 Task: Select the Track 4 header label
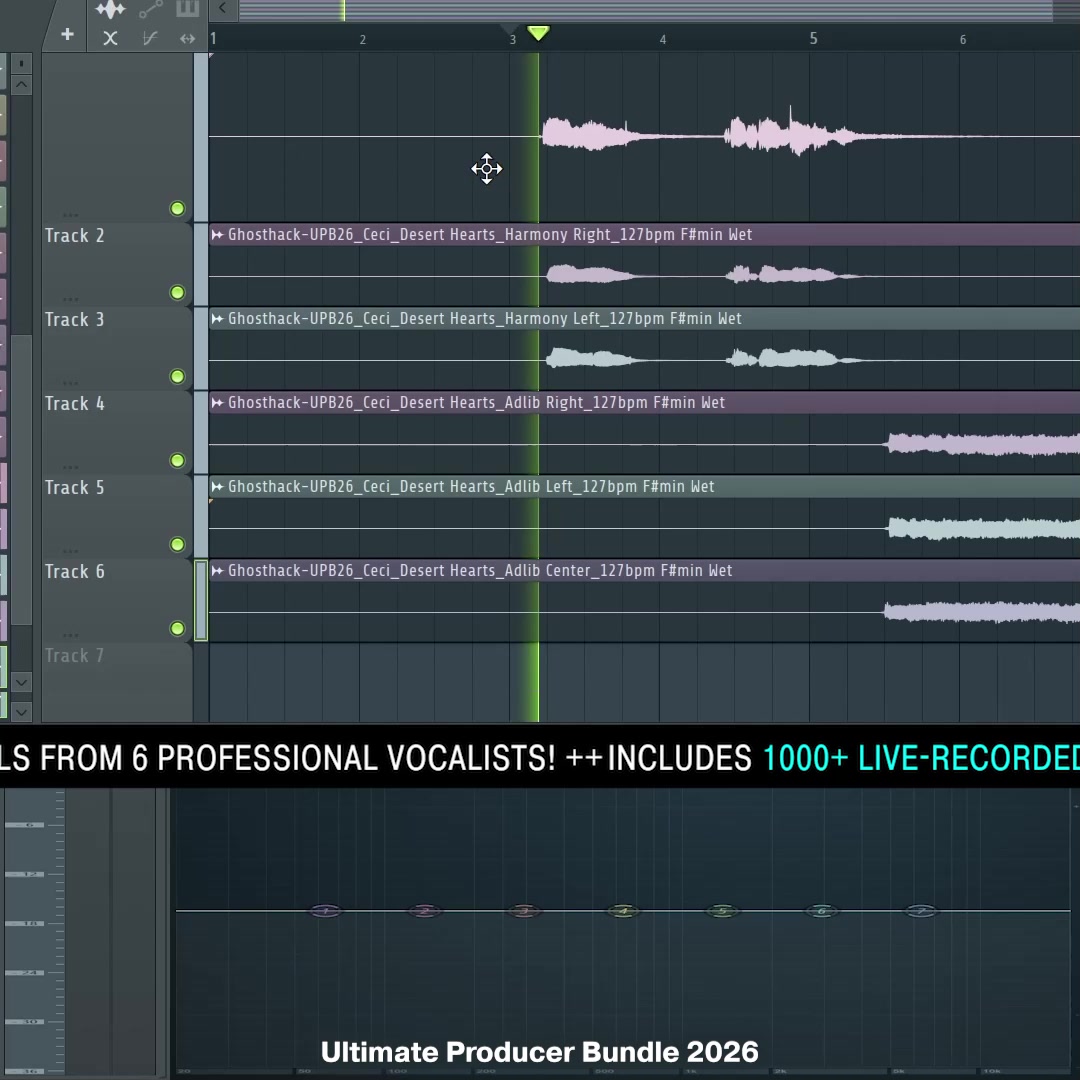[x=74, y=404]
